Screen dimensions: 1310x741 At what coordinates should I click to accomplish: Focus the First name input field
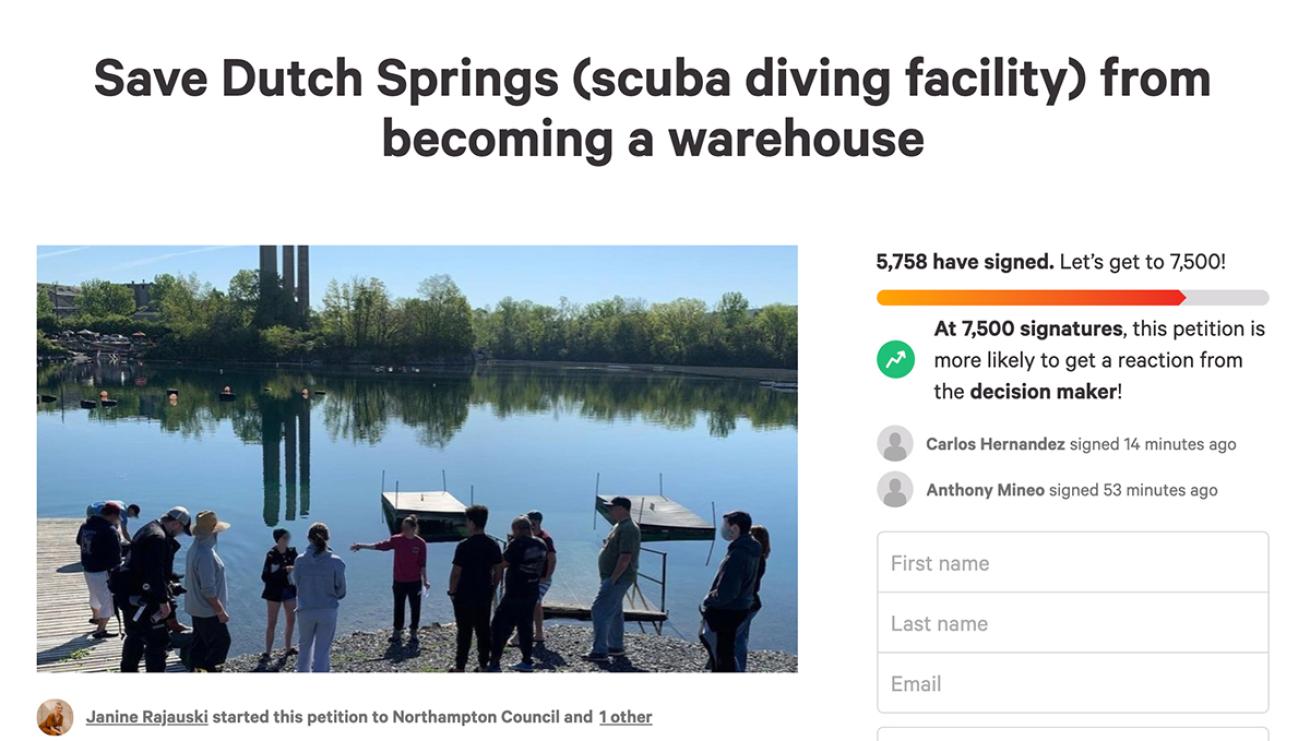point(1072,563)
